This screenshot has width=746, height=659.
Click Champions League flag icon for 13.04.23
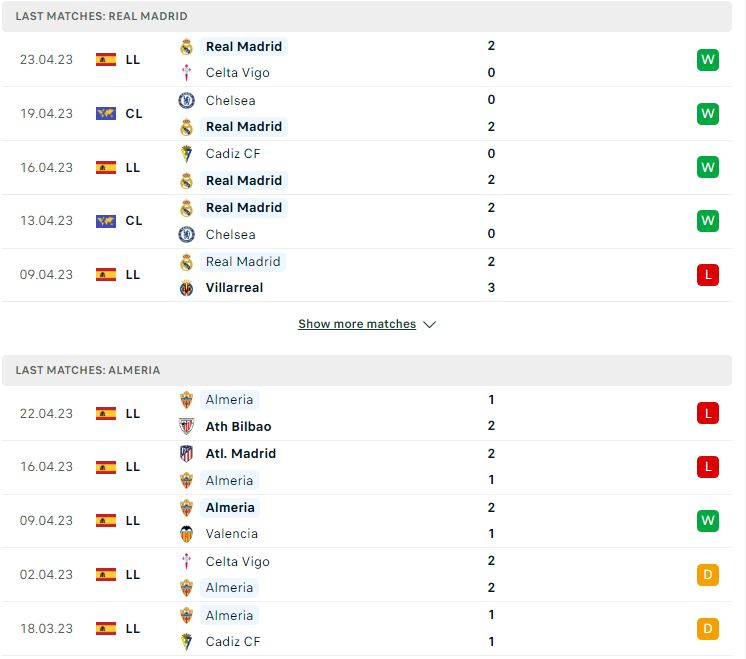click(106, 221)
